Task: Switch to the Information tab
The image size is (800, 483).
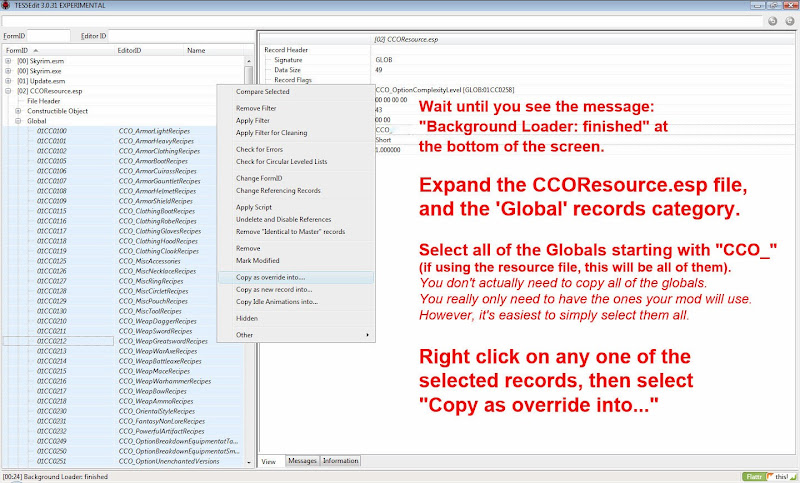Action: [x=340, y=461]
